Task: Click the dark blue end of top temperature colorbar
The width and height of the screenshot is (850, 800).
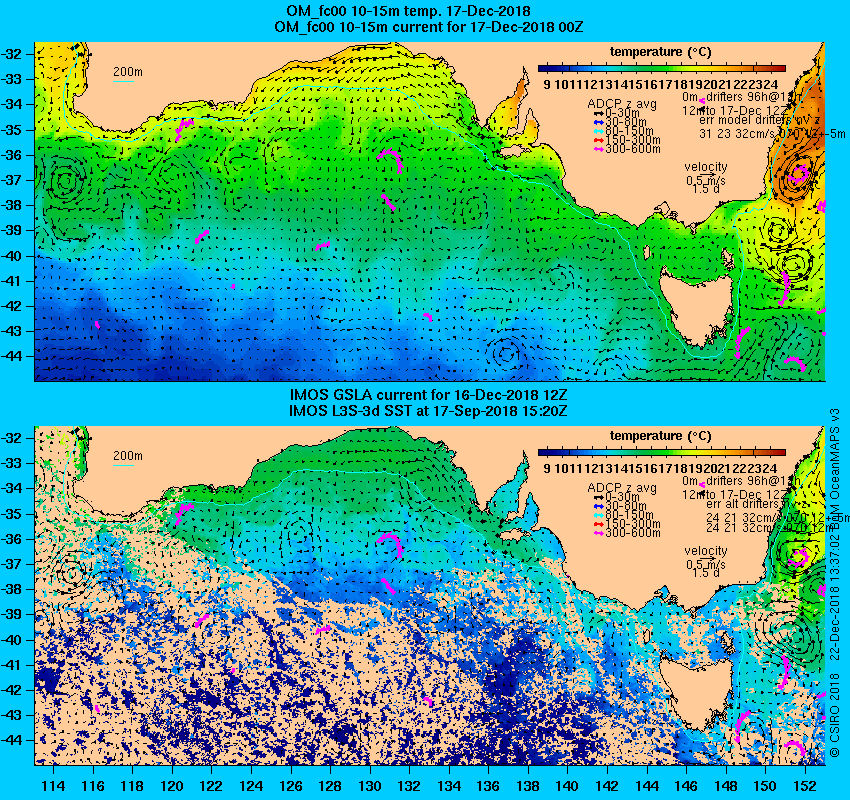Action: (545, 68)
